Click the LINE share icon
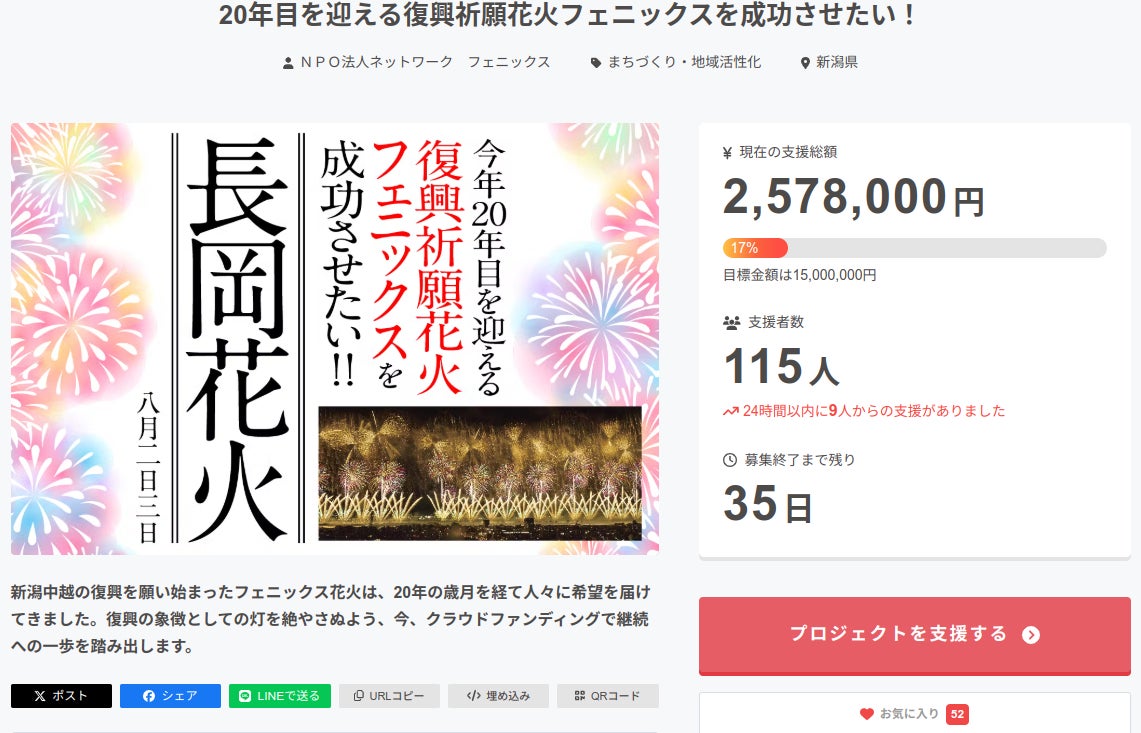Screen dimensions: 1141x733 245,696
